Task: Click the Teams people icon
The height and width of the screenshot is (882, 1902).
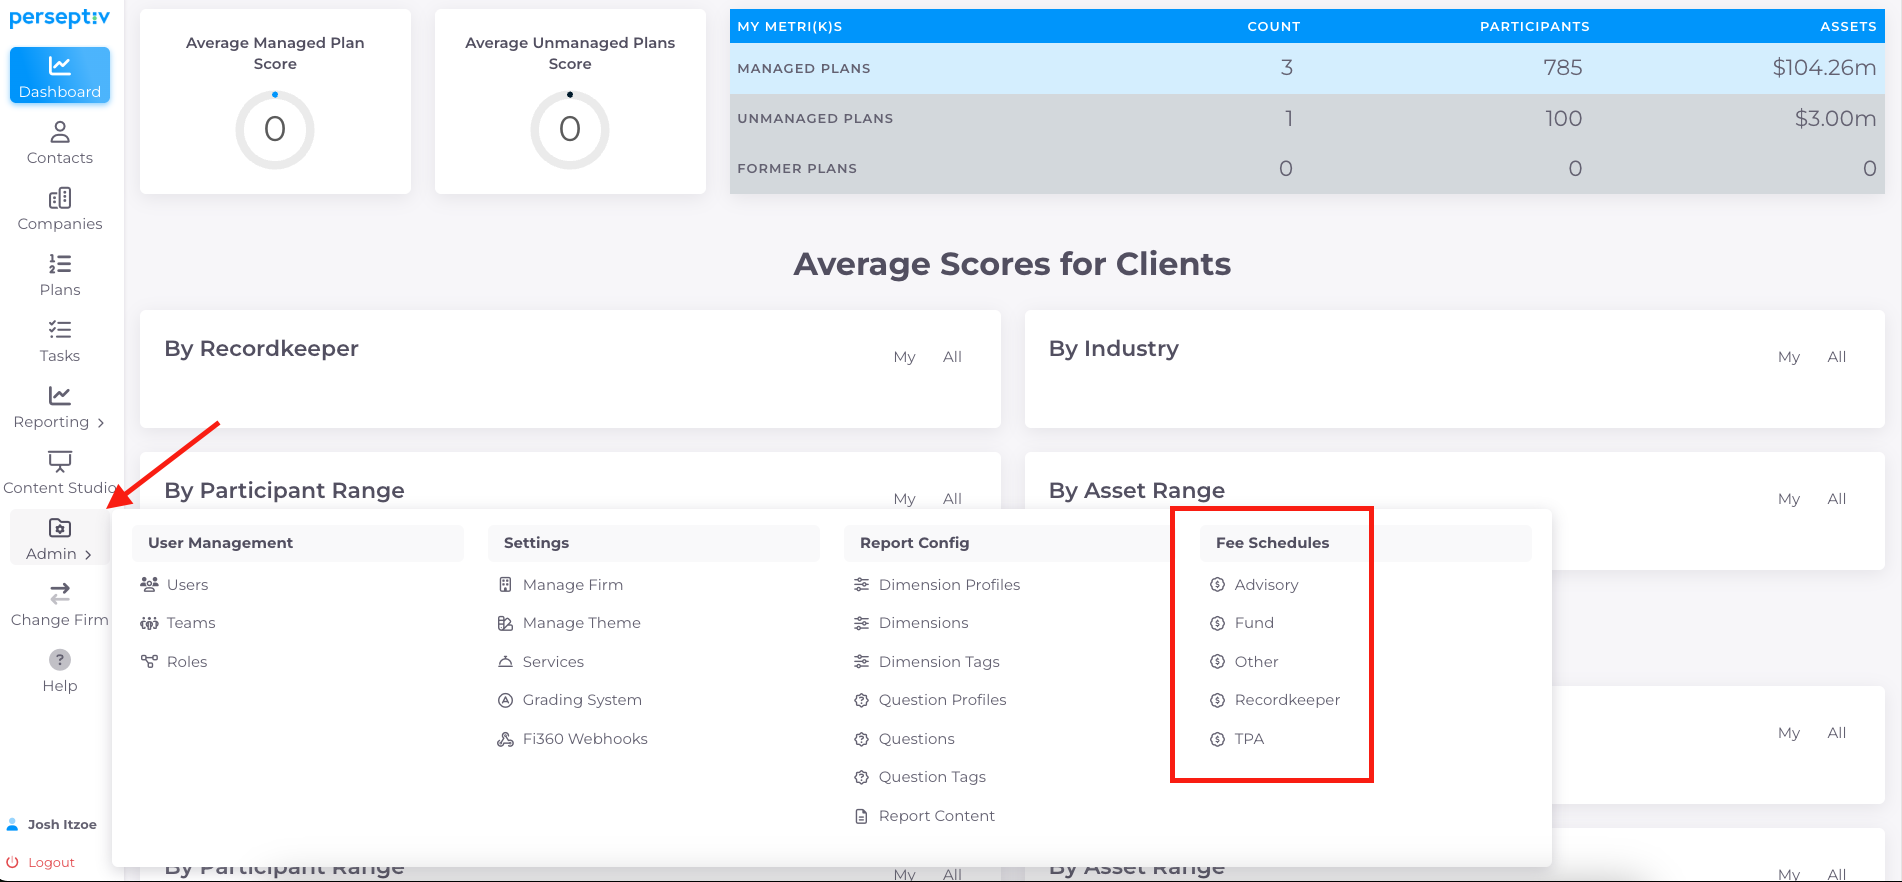Action: tap(149, 623)
